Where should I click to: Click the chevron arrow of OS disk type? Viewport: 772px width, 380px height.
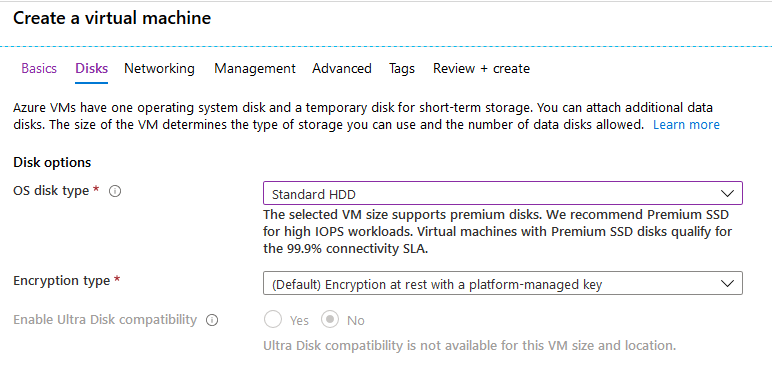(727, 193)
